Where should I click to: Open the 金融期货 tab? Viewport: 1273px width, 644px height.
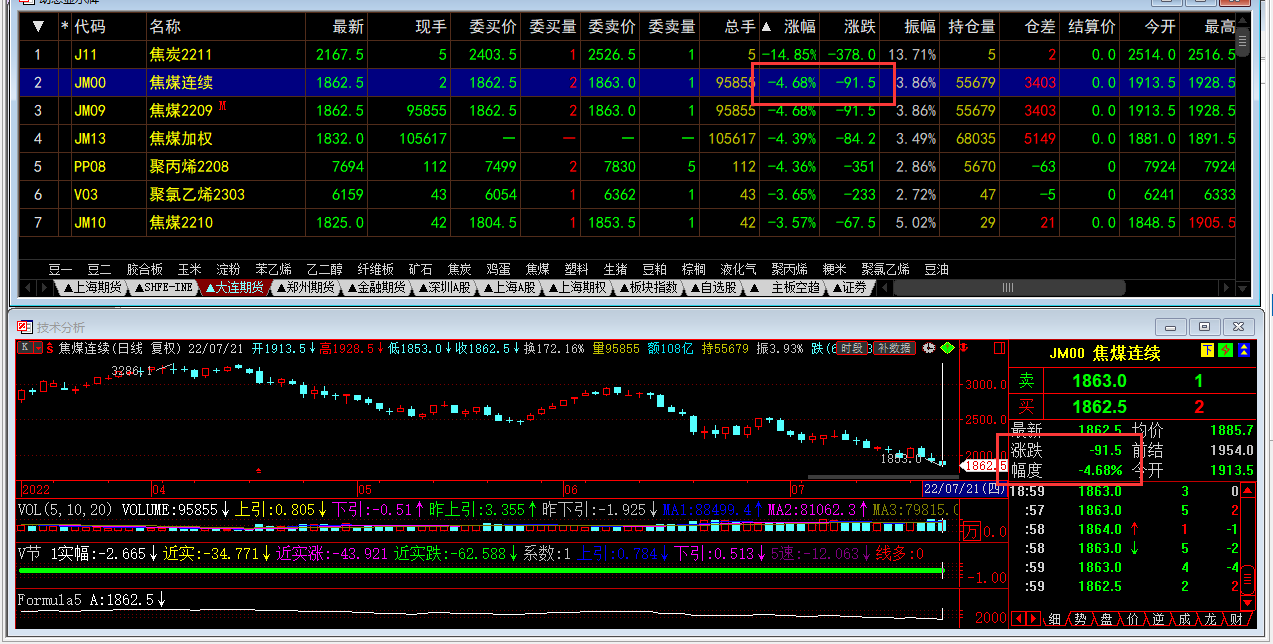pos(375,288)
